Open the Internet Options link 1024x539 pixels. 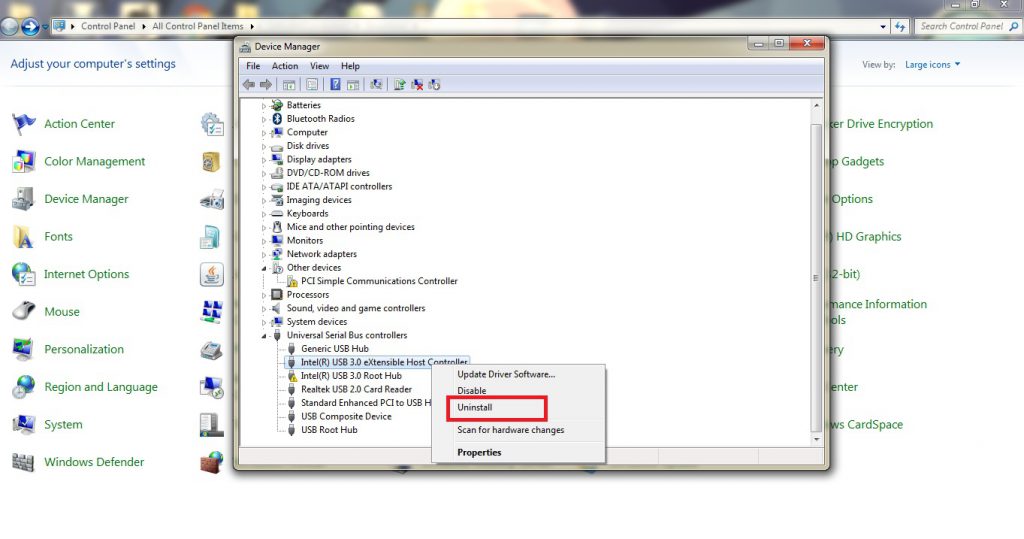(x=86, y=274)
